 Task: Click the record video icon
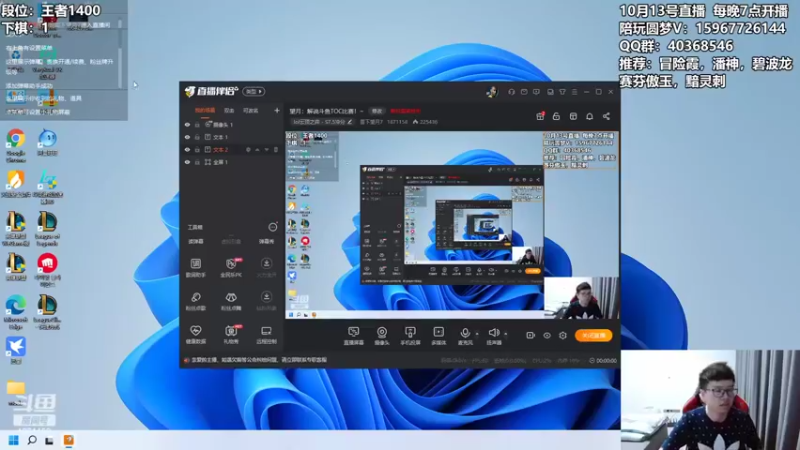pyautogui.click(x=531, y=335)
